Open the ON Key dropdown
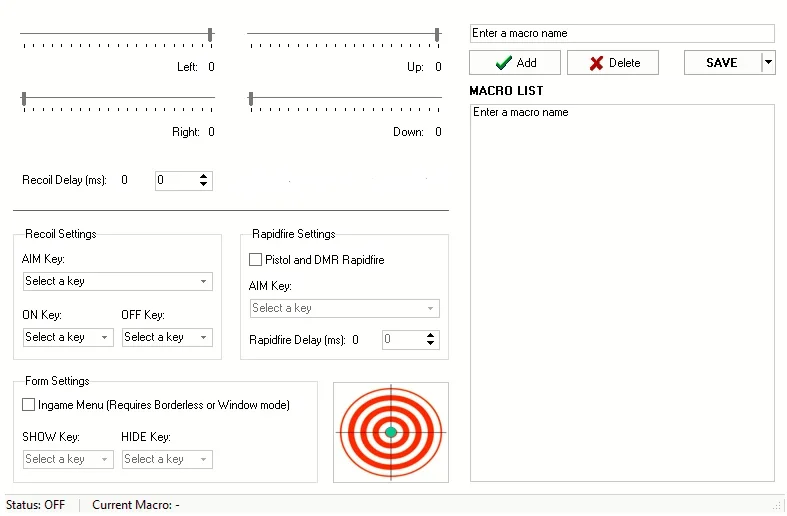 pos(68,337)
